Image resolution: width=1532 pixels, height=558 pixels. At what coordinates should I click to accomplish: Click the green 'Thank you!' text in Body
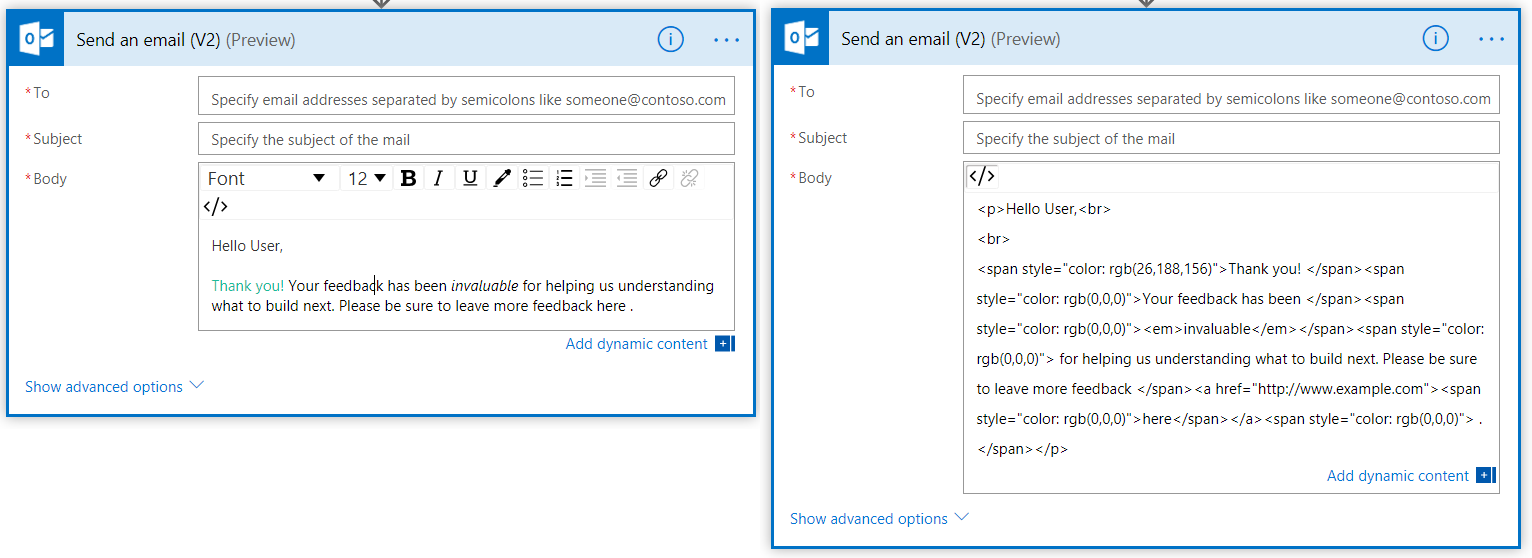click(248, 286)
